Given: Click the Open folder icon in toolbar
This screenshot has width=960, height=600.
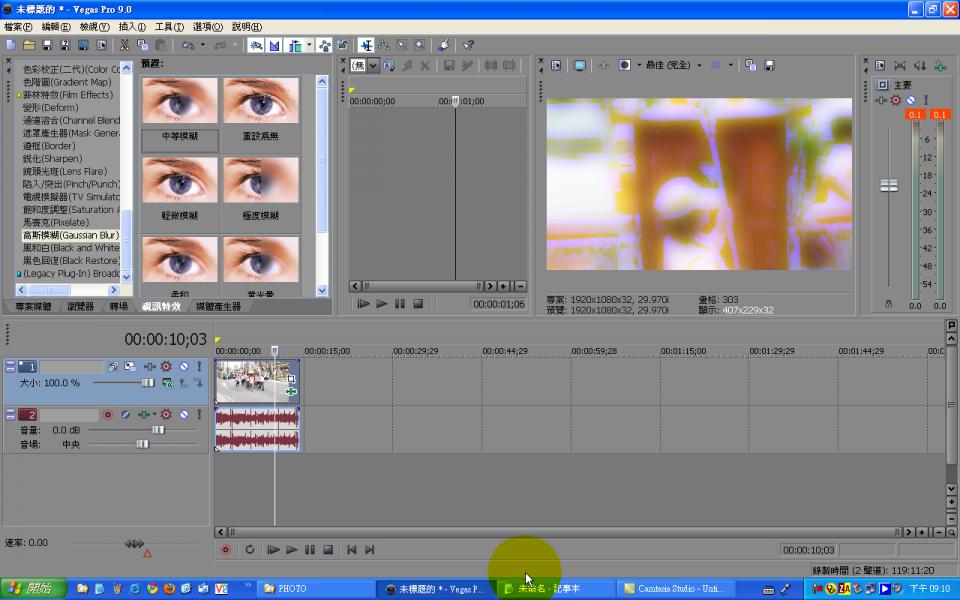Looking at the screenshot, I should tap(29, 45).
